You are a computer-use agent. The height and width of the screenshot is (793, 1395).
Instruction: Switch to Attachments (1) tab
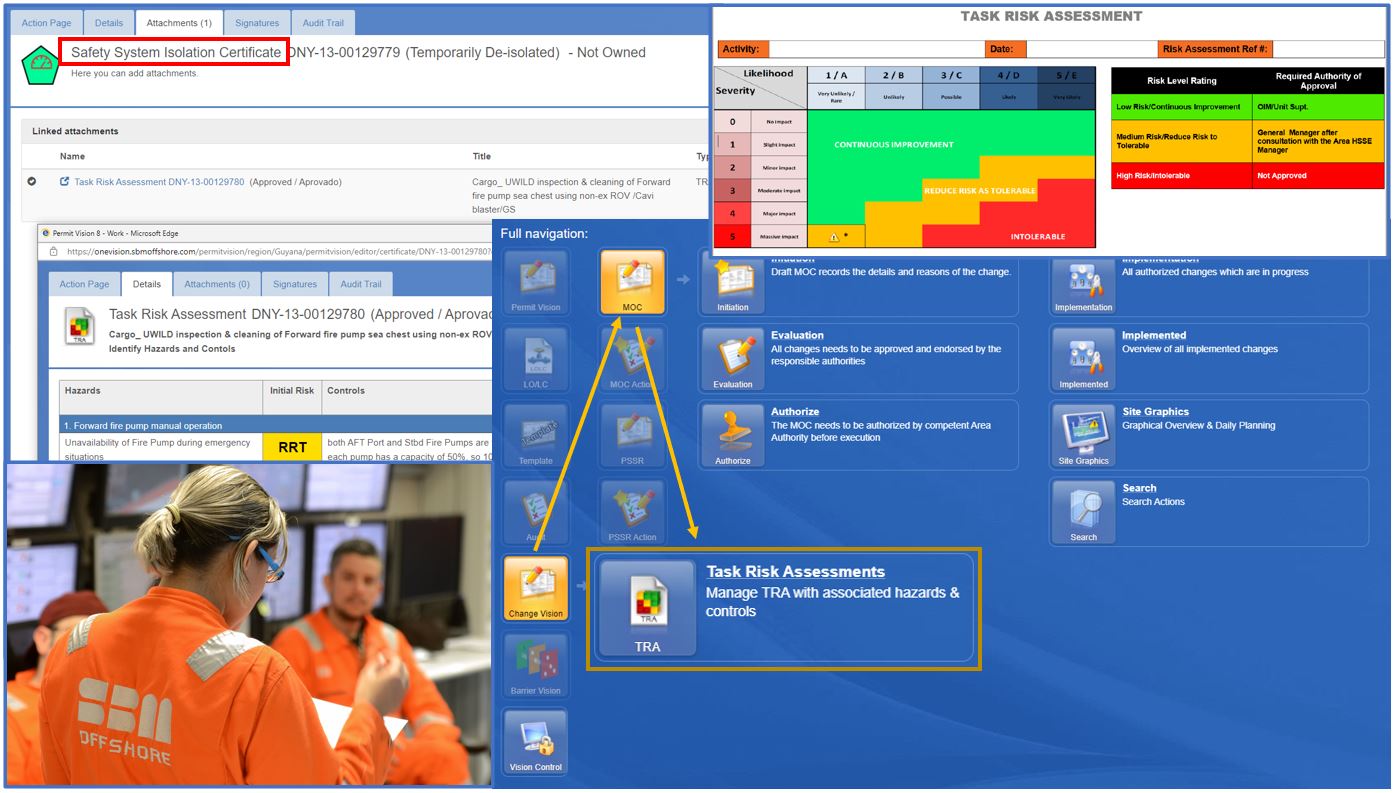pos(178,22)
